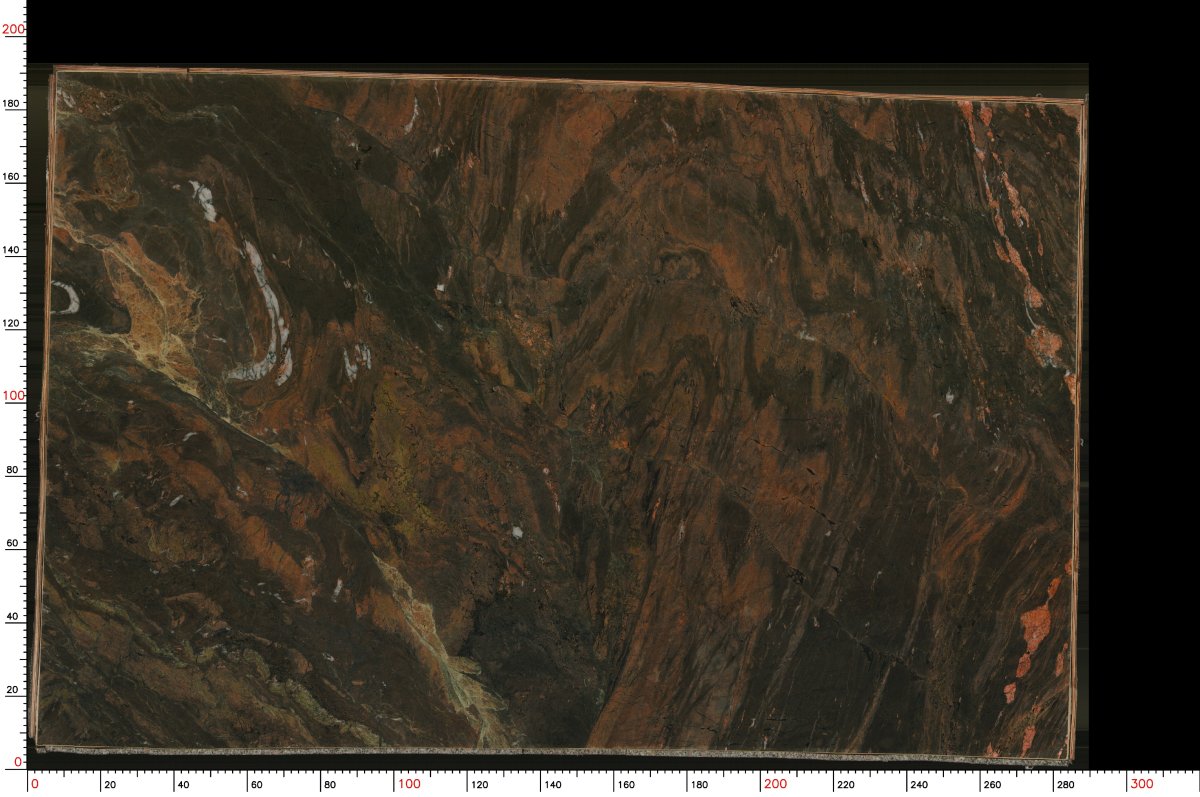Click the 120 mark on vertical ruler
The width and height of the screenshot is (1200, 797).
13,323
